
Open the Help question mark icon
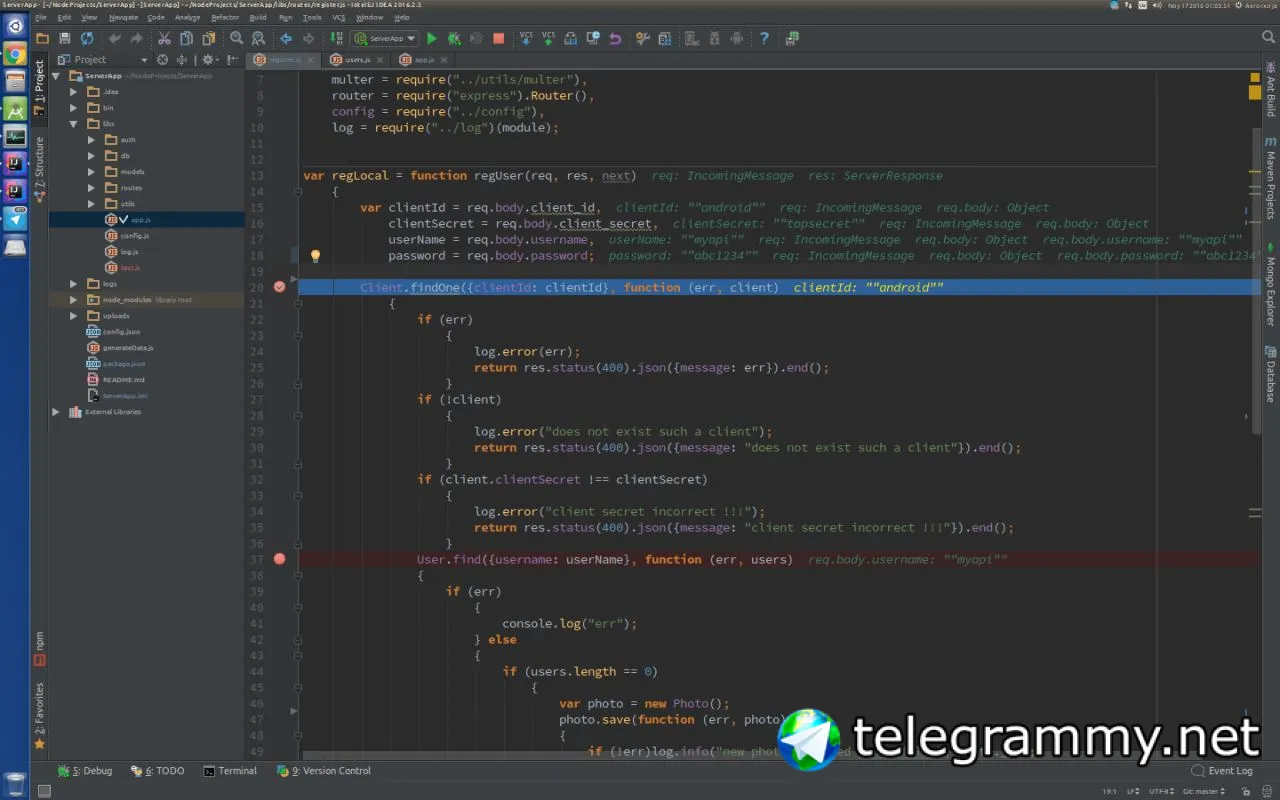764,39
